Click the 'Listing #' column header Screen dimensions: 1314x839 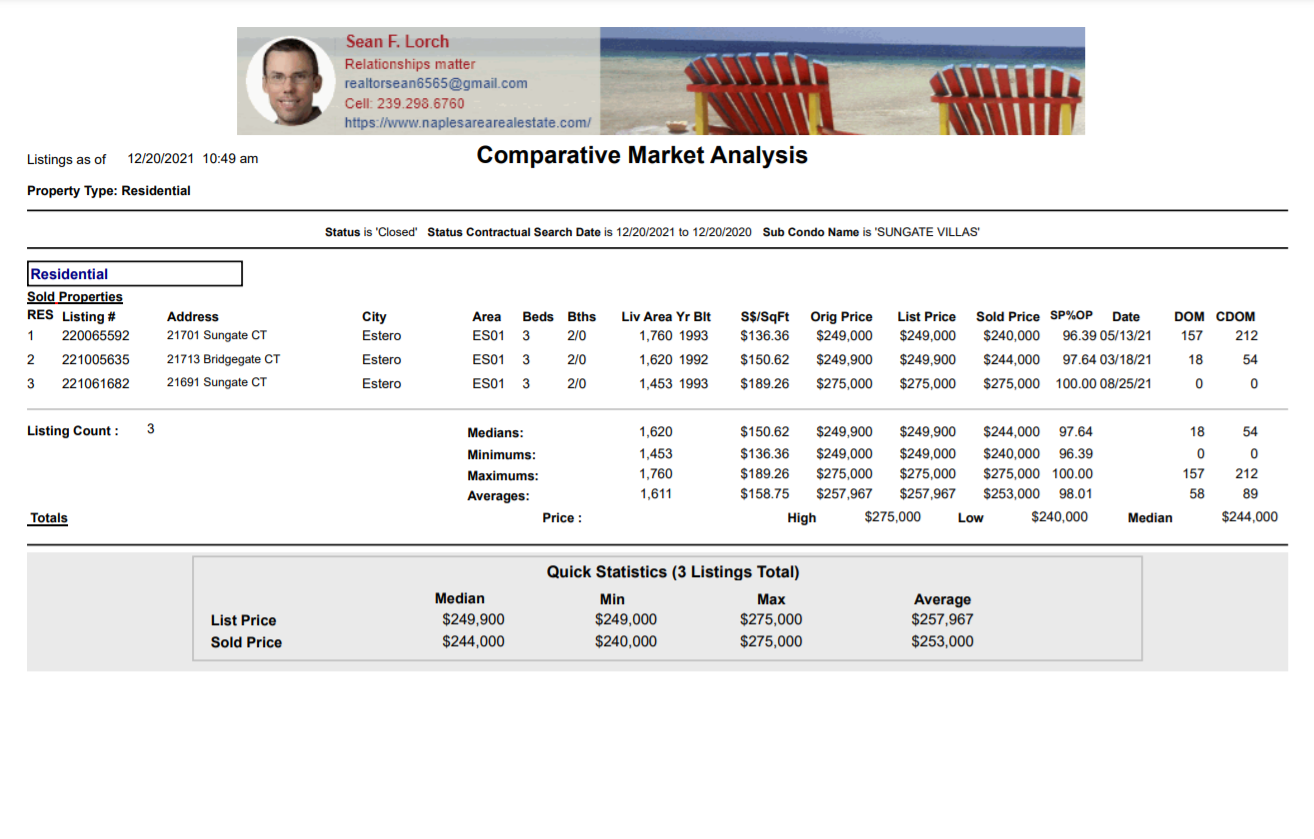click(x=88, y=317)
